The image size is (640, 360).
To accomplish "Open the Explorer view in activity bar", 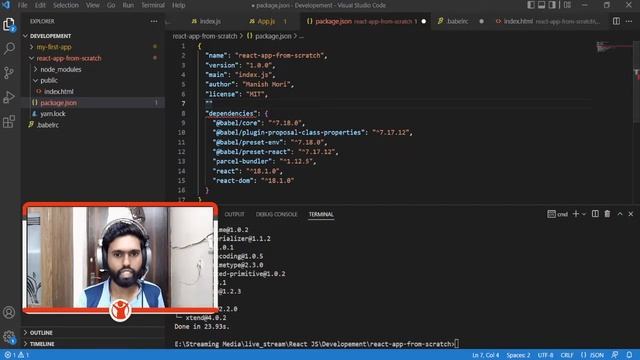I will [x=9, y=24].
